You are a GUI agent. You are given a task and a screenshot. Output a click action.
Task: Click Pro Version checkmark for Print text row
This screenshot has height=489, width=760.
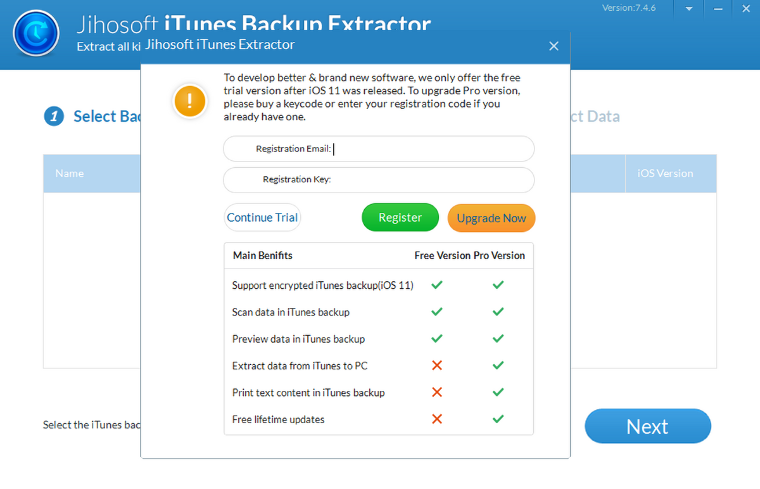coord(498,392)
